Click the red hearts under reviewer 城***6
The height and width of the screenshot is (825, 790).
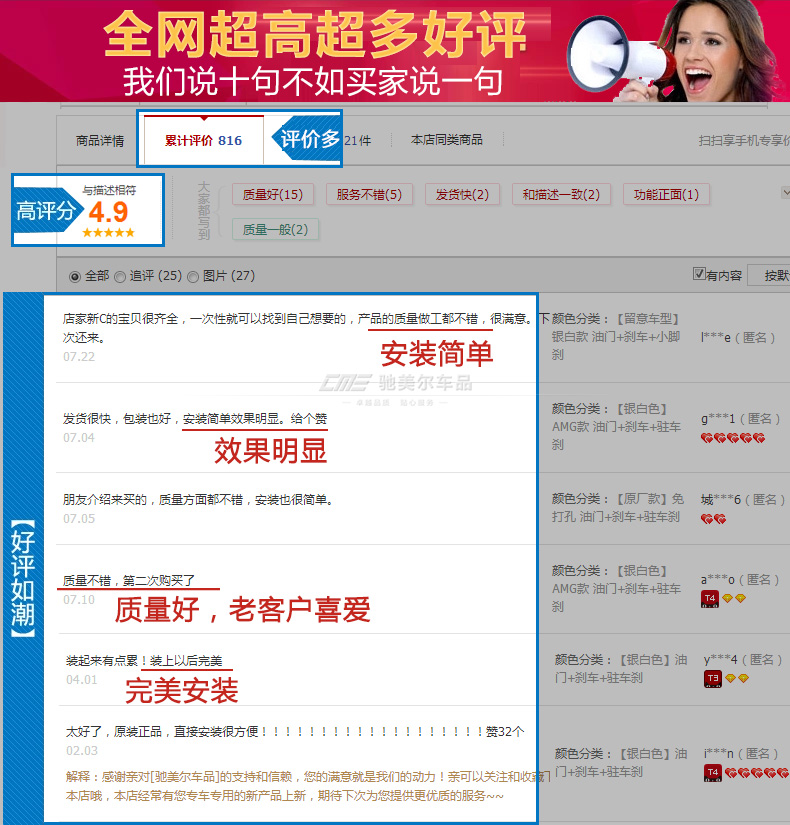pyautogui.click(x=713, y=519)
